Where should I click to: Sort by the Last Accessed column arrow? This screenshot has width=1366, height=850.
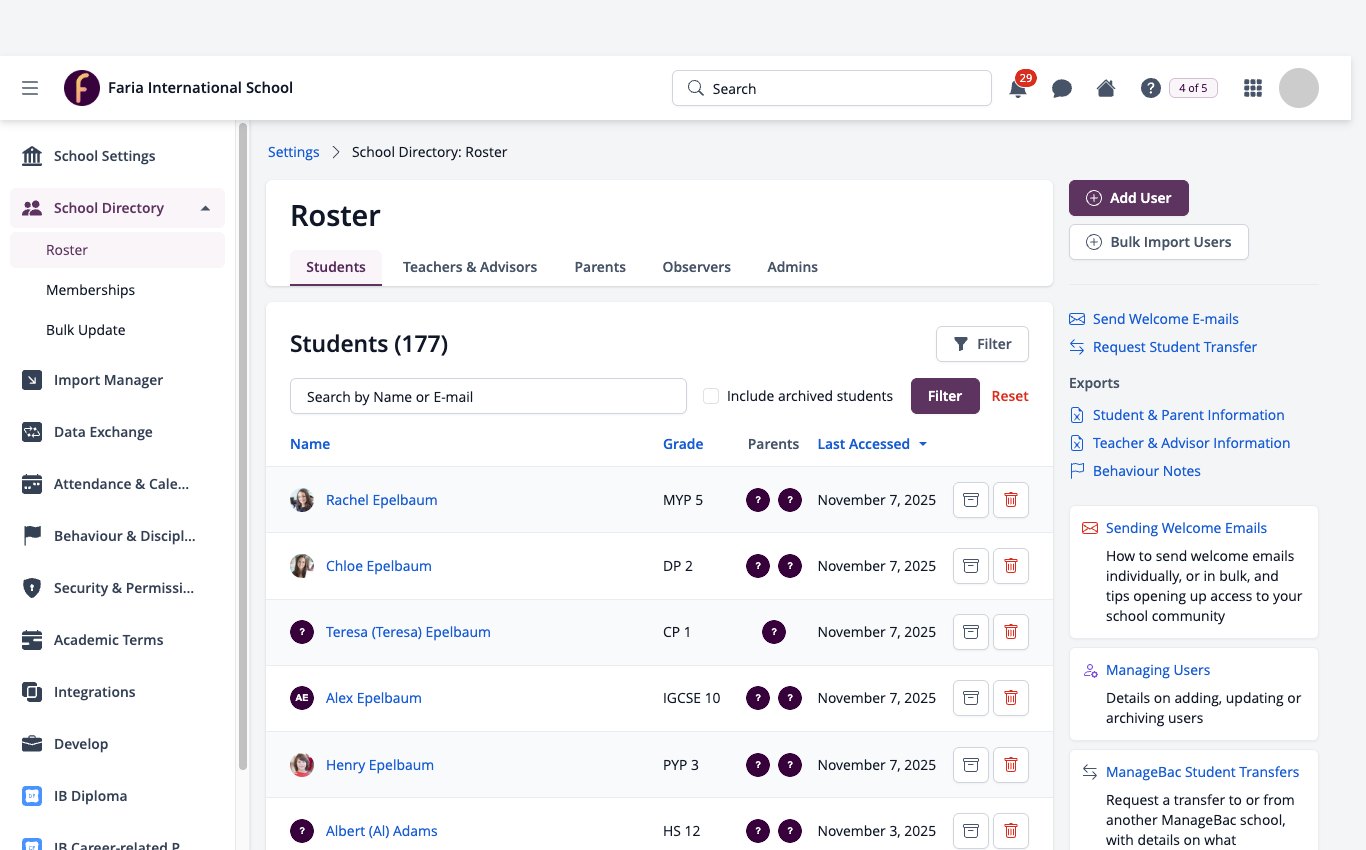pos(923,444)
